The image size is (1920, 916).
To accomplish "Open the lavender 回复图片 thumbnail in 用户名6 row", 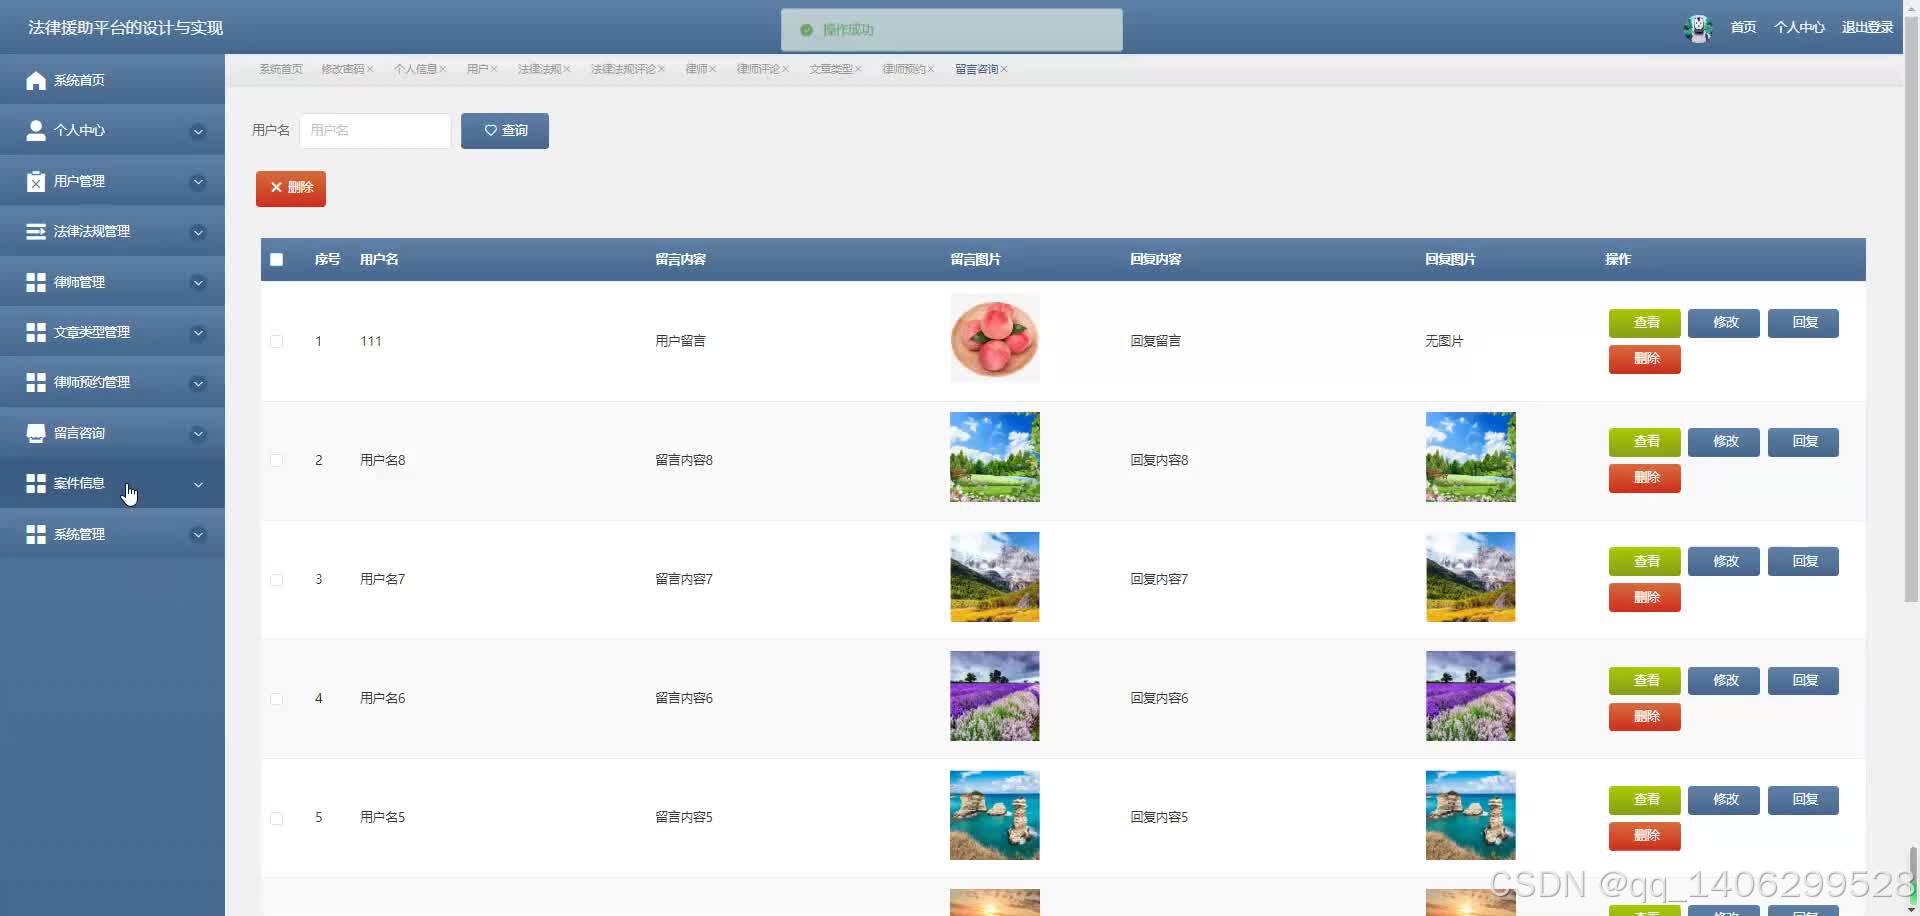I will (x=1471, y=696).
